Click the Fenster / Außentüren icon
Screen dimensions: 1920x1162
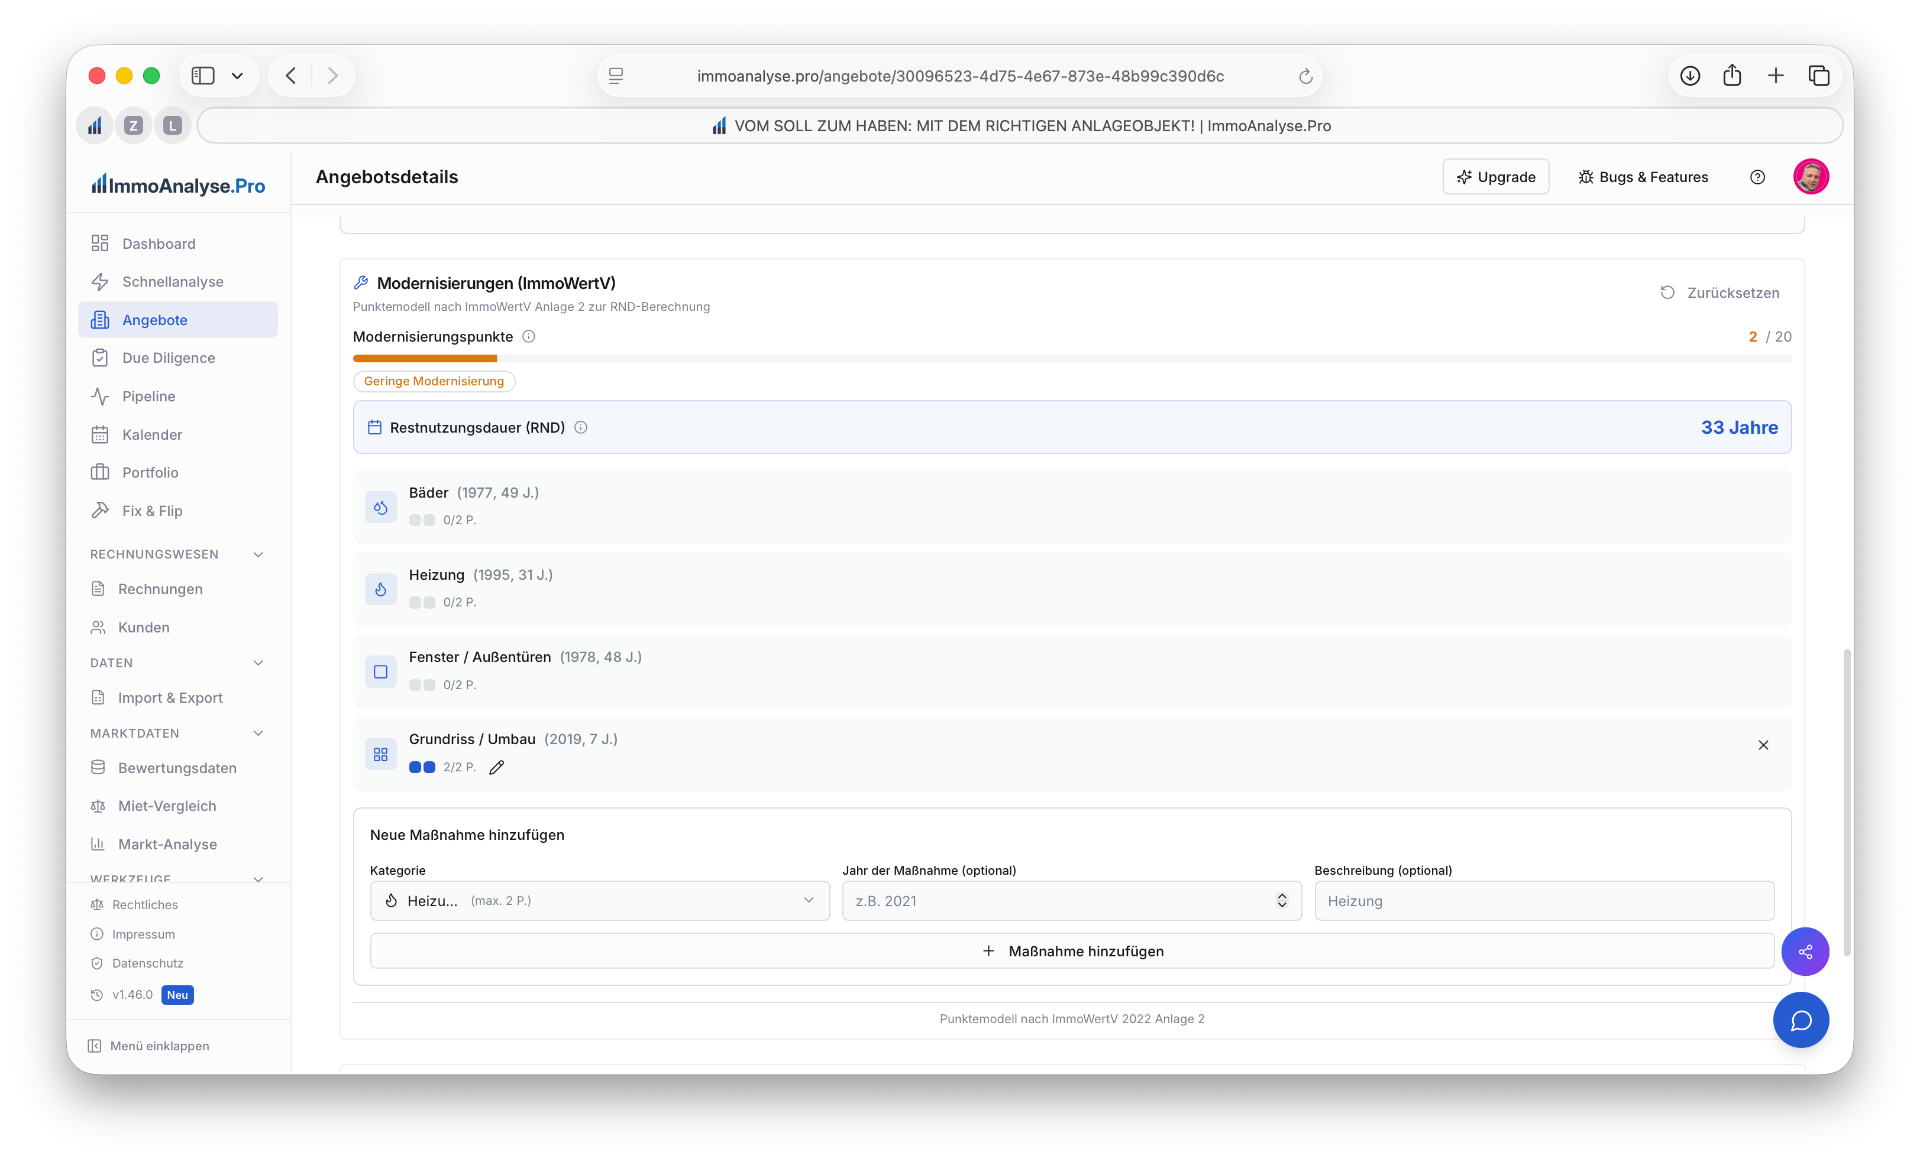pyautogui.click(x=381, y=672)
